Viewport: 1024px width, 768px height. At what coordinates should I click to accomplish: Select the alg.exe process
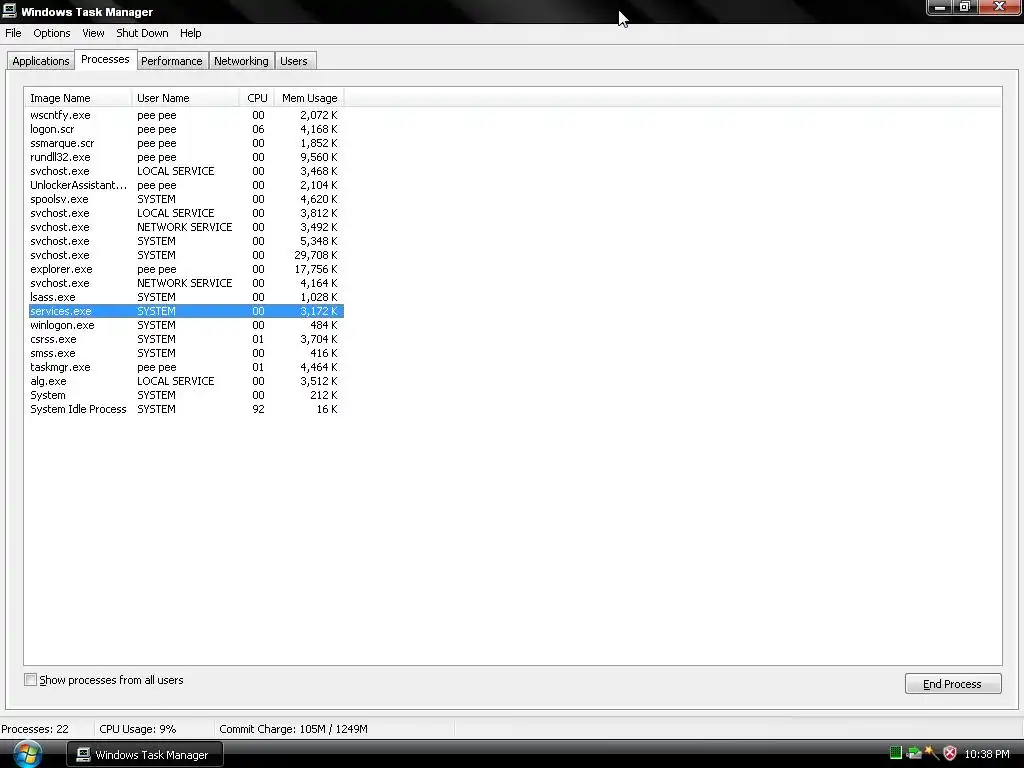186,381
